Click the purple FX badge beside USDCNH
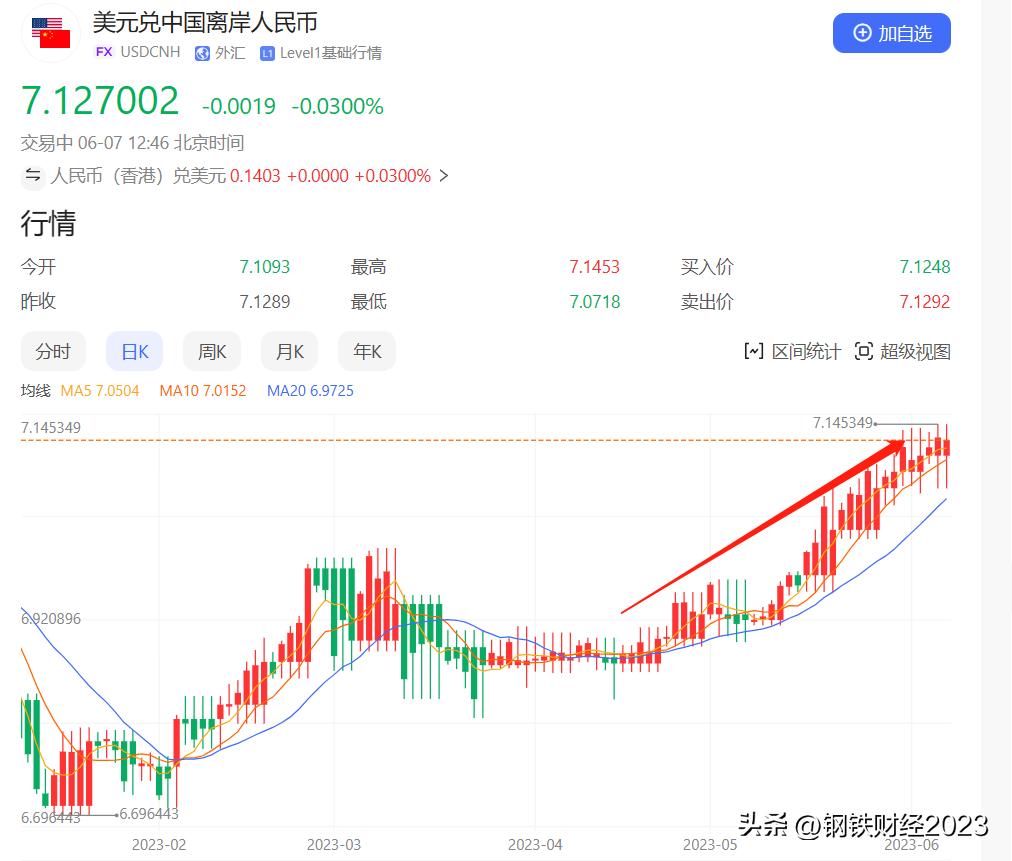Screen dimensions: 1012x861 click(x=102, y=53)
